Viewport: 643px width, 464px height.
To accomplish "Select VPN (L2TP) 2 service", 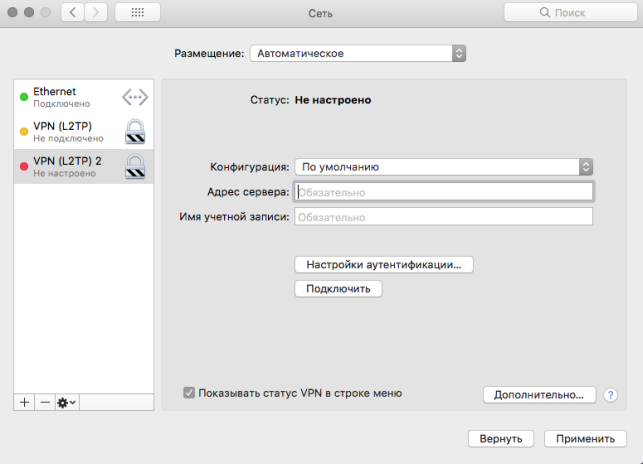I will coord(60,165).
